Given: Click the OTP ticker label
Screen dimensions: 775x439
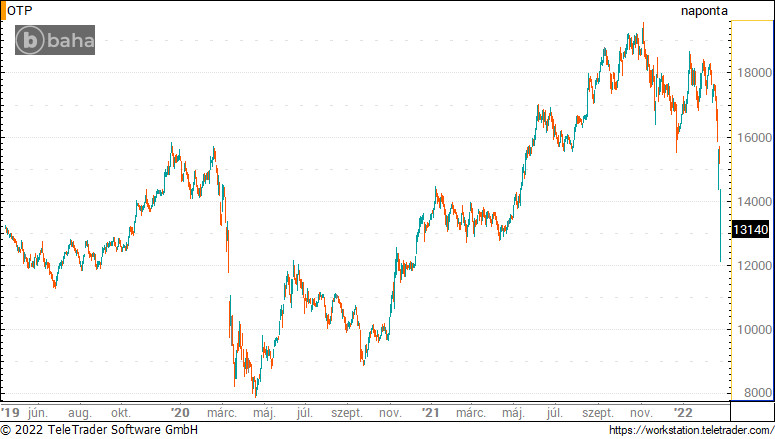Looking at the screenshot, I should [x=20, y=11].
